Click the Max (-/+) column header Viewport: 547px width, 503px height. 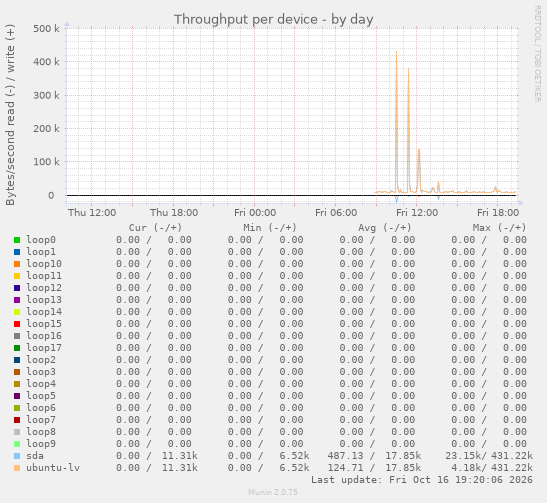click(499, 228)
